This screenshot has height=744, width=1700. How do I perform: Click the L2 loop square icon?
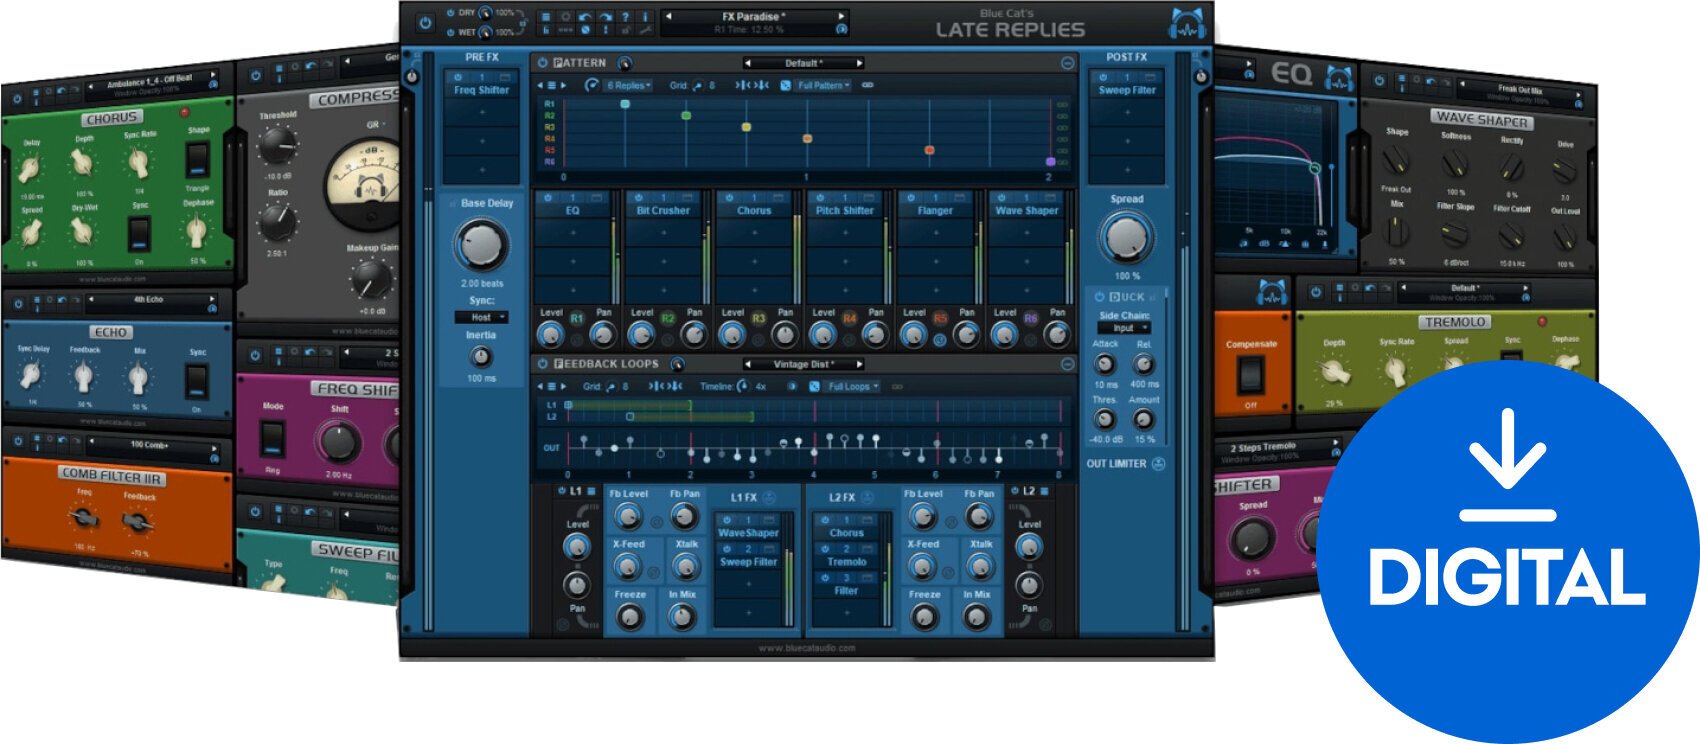point(1045,492)
